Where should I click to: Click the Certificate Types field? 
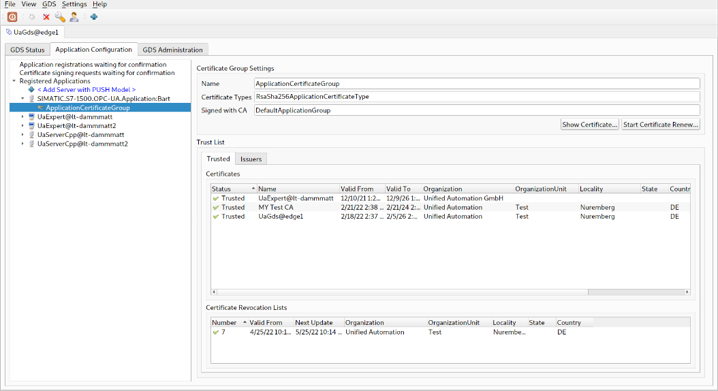pyautogui.click(x=477, y=97)
